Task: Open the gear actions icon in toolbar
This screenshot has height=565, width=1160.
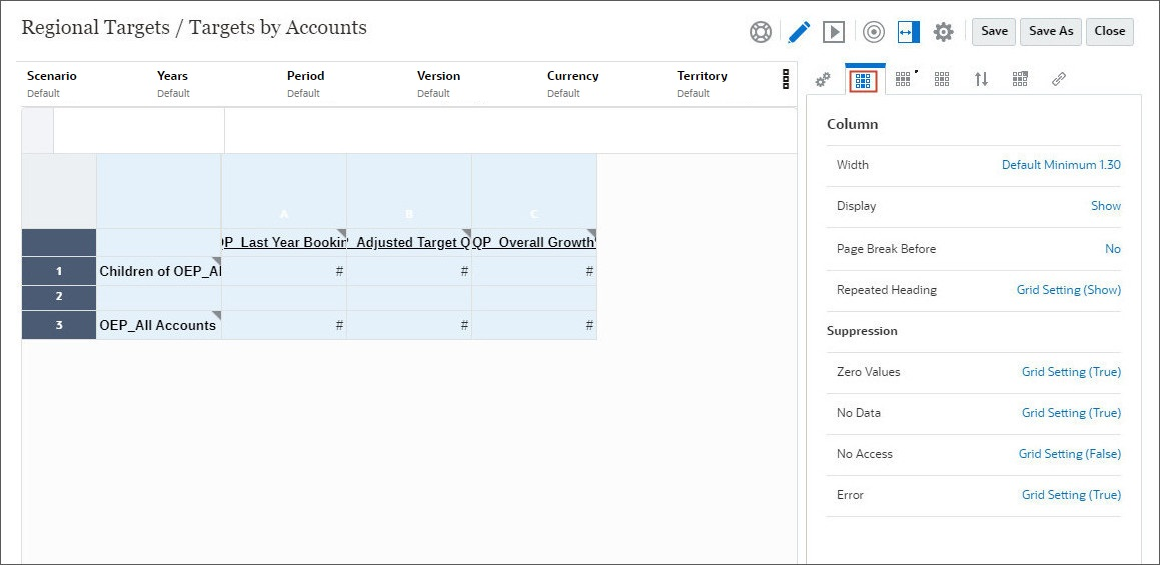Action: [x=943, y=32]
